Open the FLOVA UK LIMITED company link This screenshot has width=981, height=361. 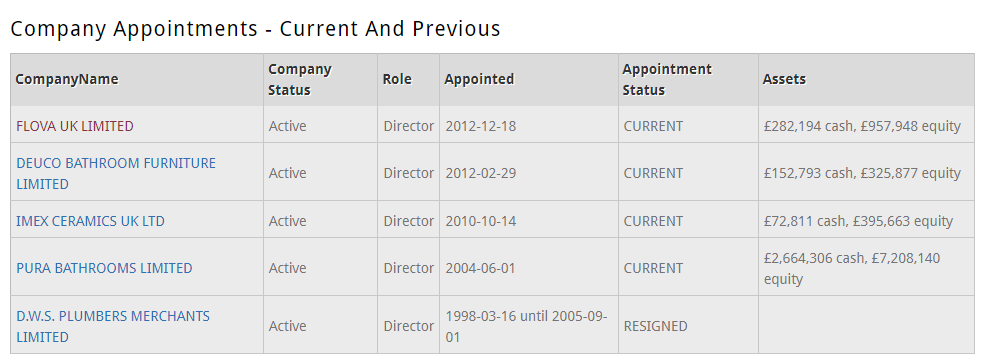coord(74,126)
